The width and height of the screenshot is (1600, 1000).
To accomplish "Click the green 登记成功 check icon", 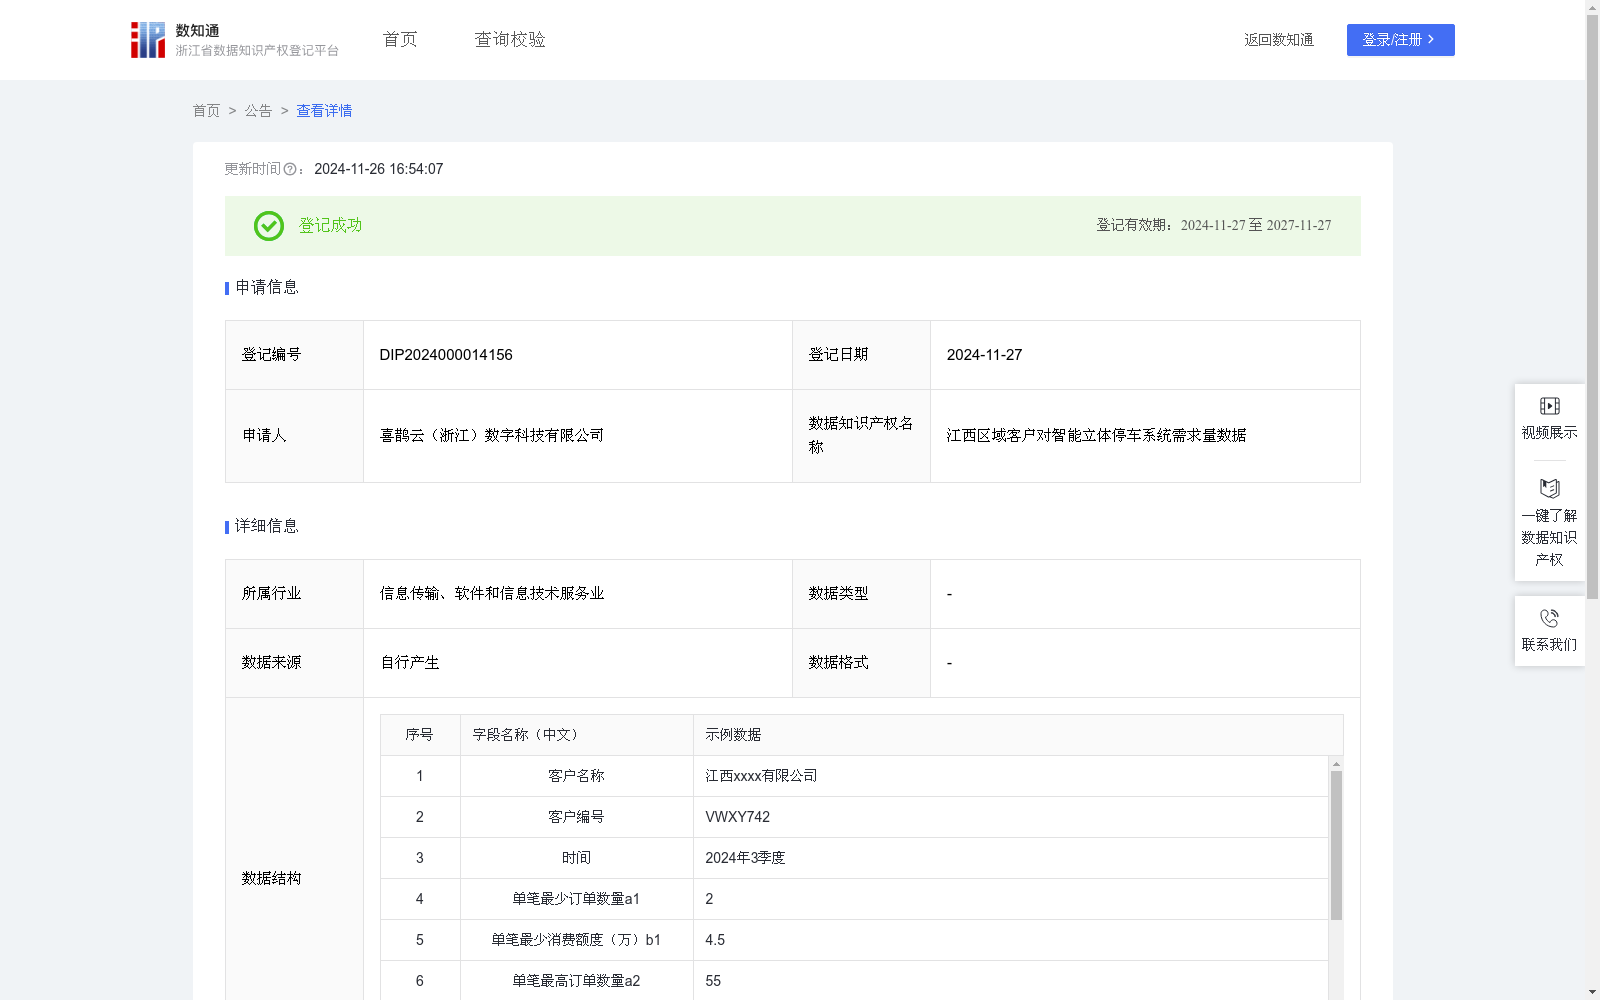I will click(269, 226).
